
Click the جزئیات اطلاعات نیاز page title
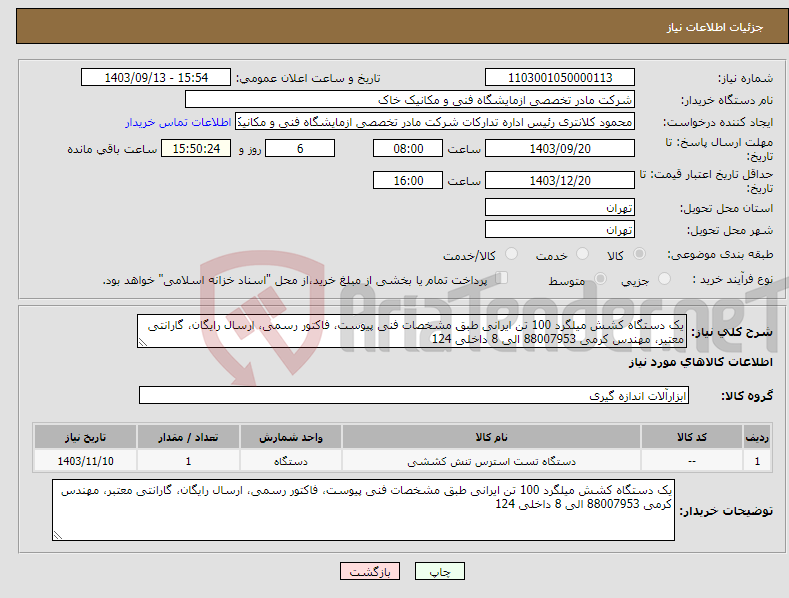(715, 27)
